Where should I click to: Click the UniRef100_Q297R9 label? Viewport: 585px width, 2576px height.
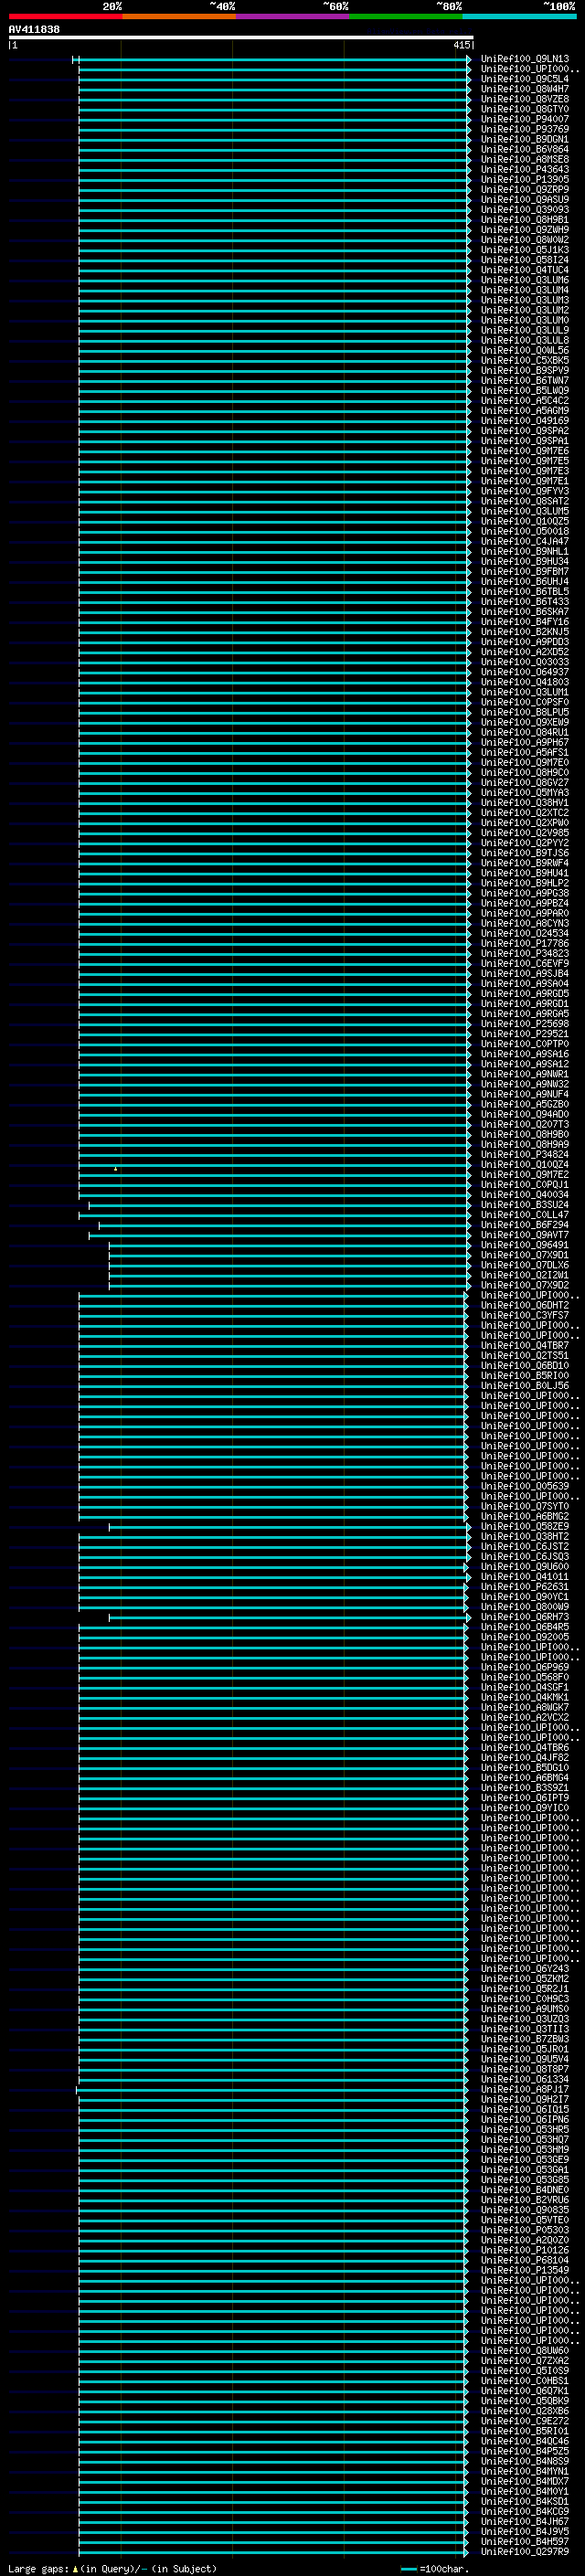(x=525, y=2551)
